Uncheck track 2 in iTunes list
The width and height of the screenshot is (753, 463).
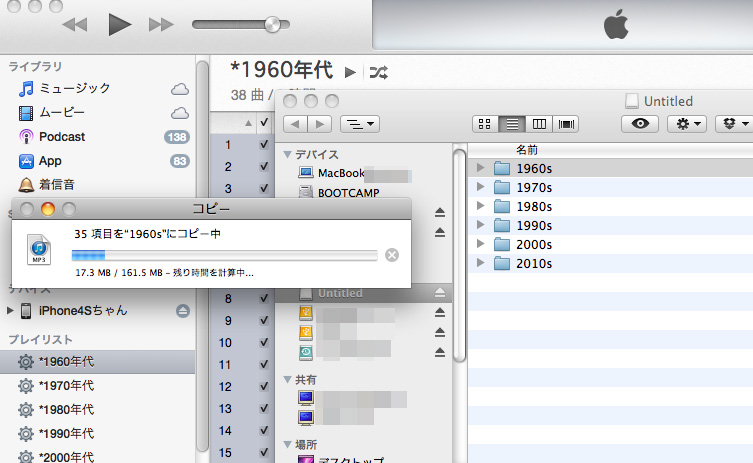coord(264,166)
